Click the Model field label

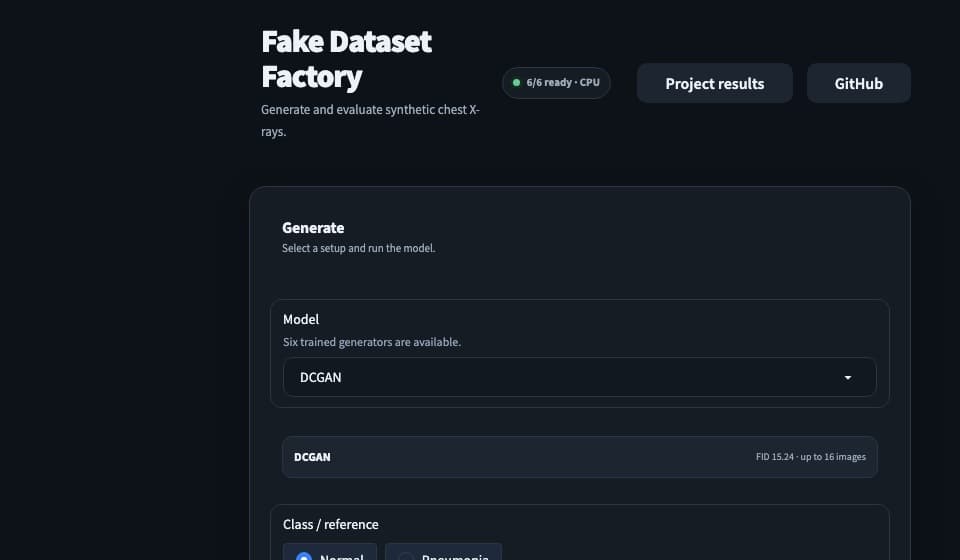pyautogui.click(x=301, y=319)
